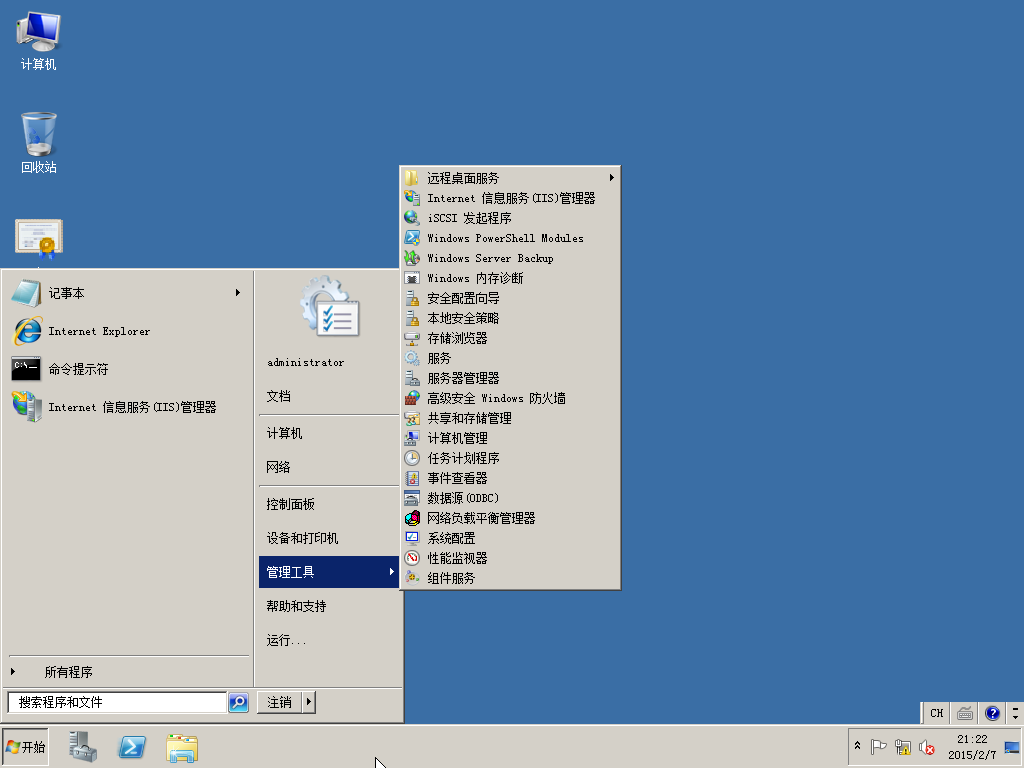Show hidden tray icons with the chevron
The image size is (1024, 768).
click(857, 745)
